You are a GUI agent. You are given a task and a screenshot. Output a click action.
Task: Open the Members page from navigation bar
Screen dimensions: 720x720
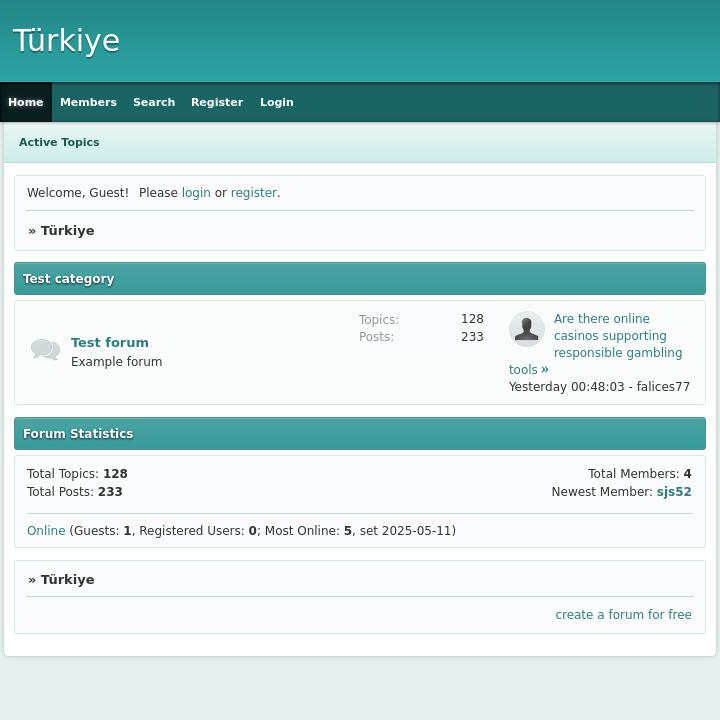[88, 102]
